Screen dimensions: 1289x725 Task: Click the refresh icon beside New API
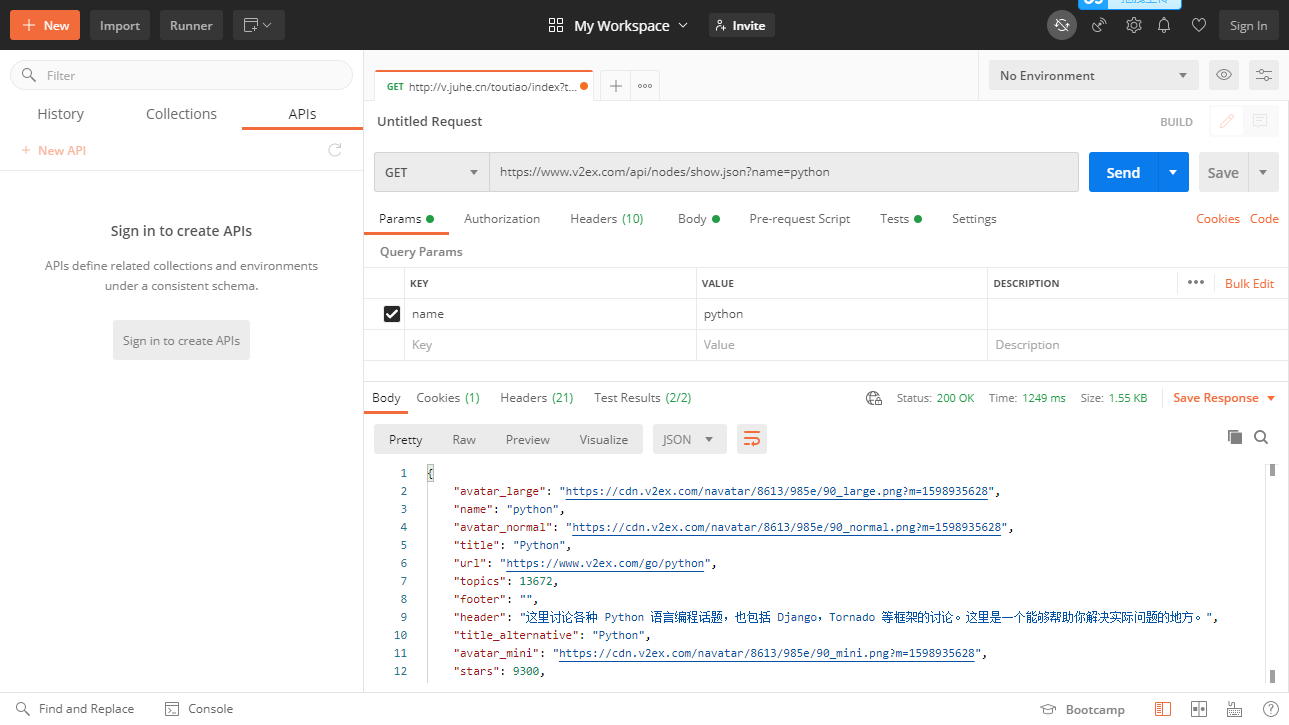click(335, 150)
